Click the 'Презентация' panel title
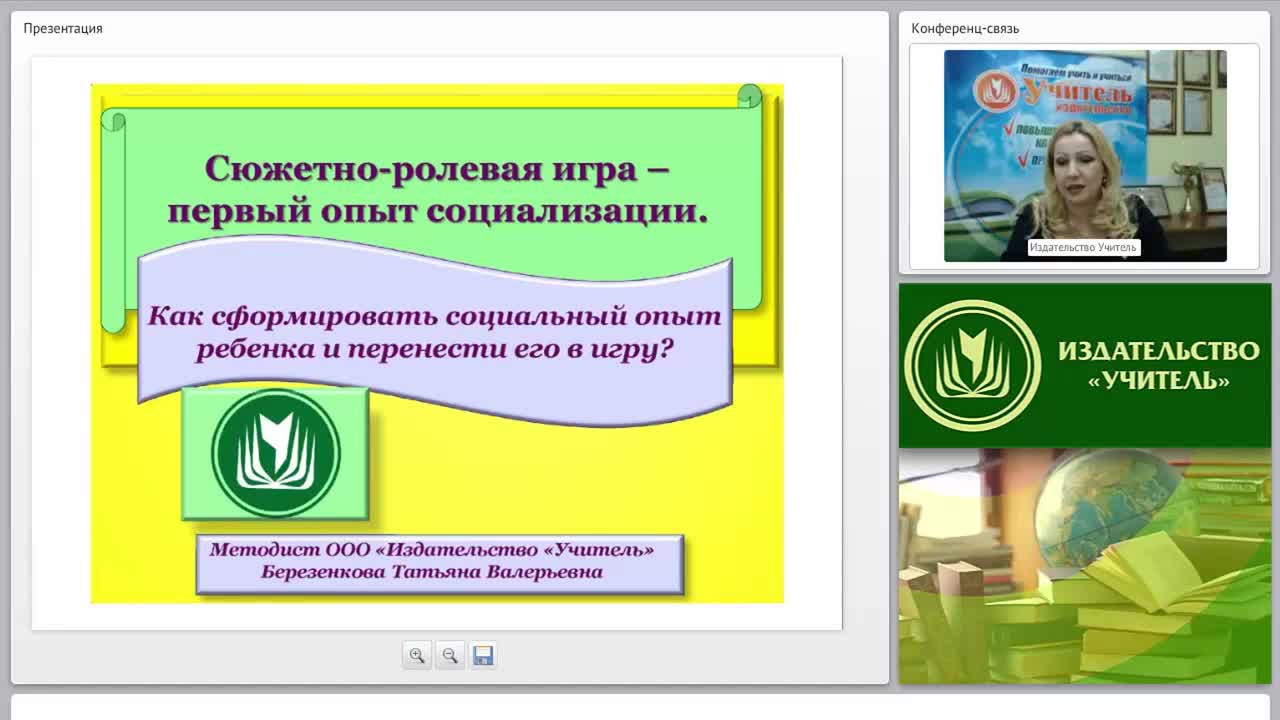Viewport: 1280px width, 720px height. [63, 28]
